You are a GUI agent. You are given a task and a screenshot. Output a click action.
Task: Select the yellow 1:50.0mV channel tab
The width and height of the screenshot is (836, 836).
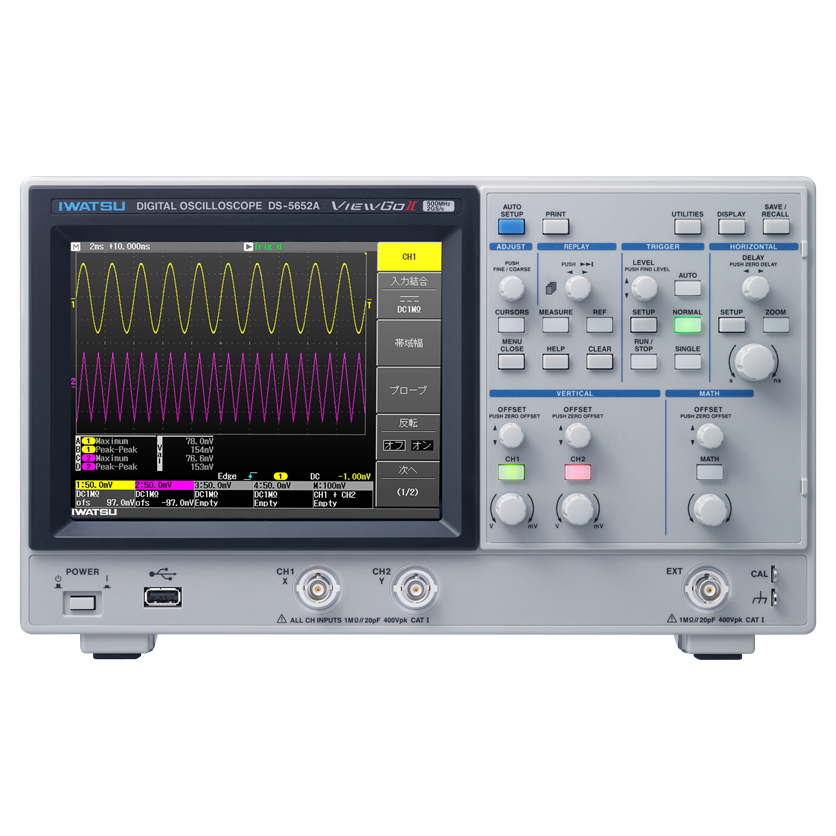(105, 485)
